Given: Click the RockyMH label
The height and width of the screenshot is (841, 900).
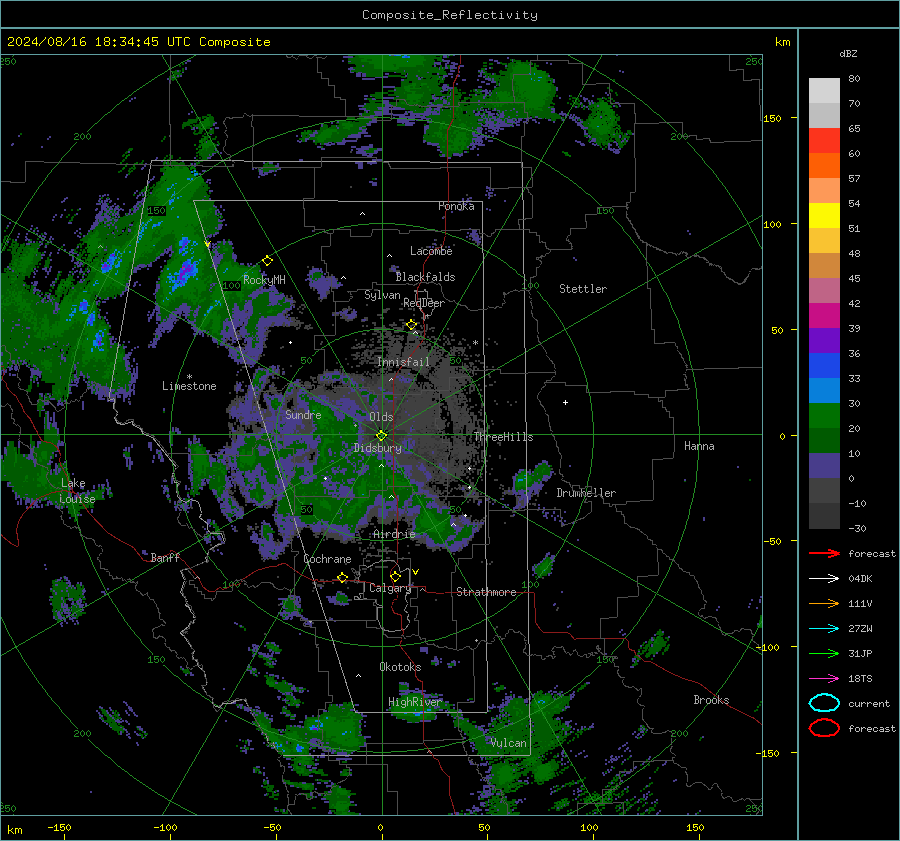Looking at the screenshot, I should [264, 280].
